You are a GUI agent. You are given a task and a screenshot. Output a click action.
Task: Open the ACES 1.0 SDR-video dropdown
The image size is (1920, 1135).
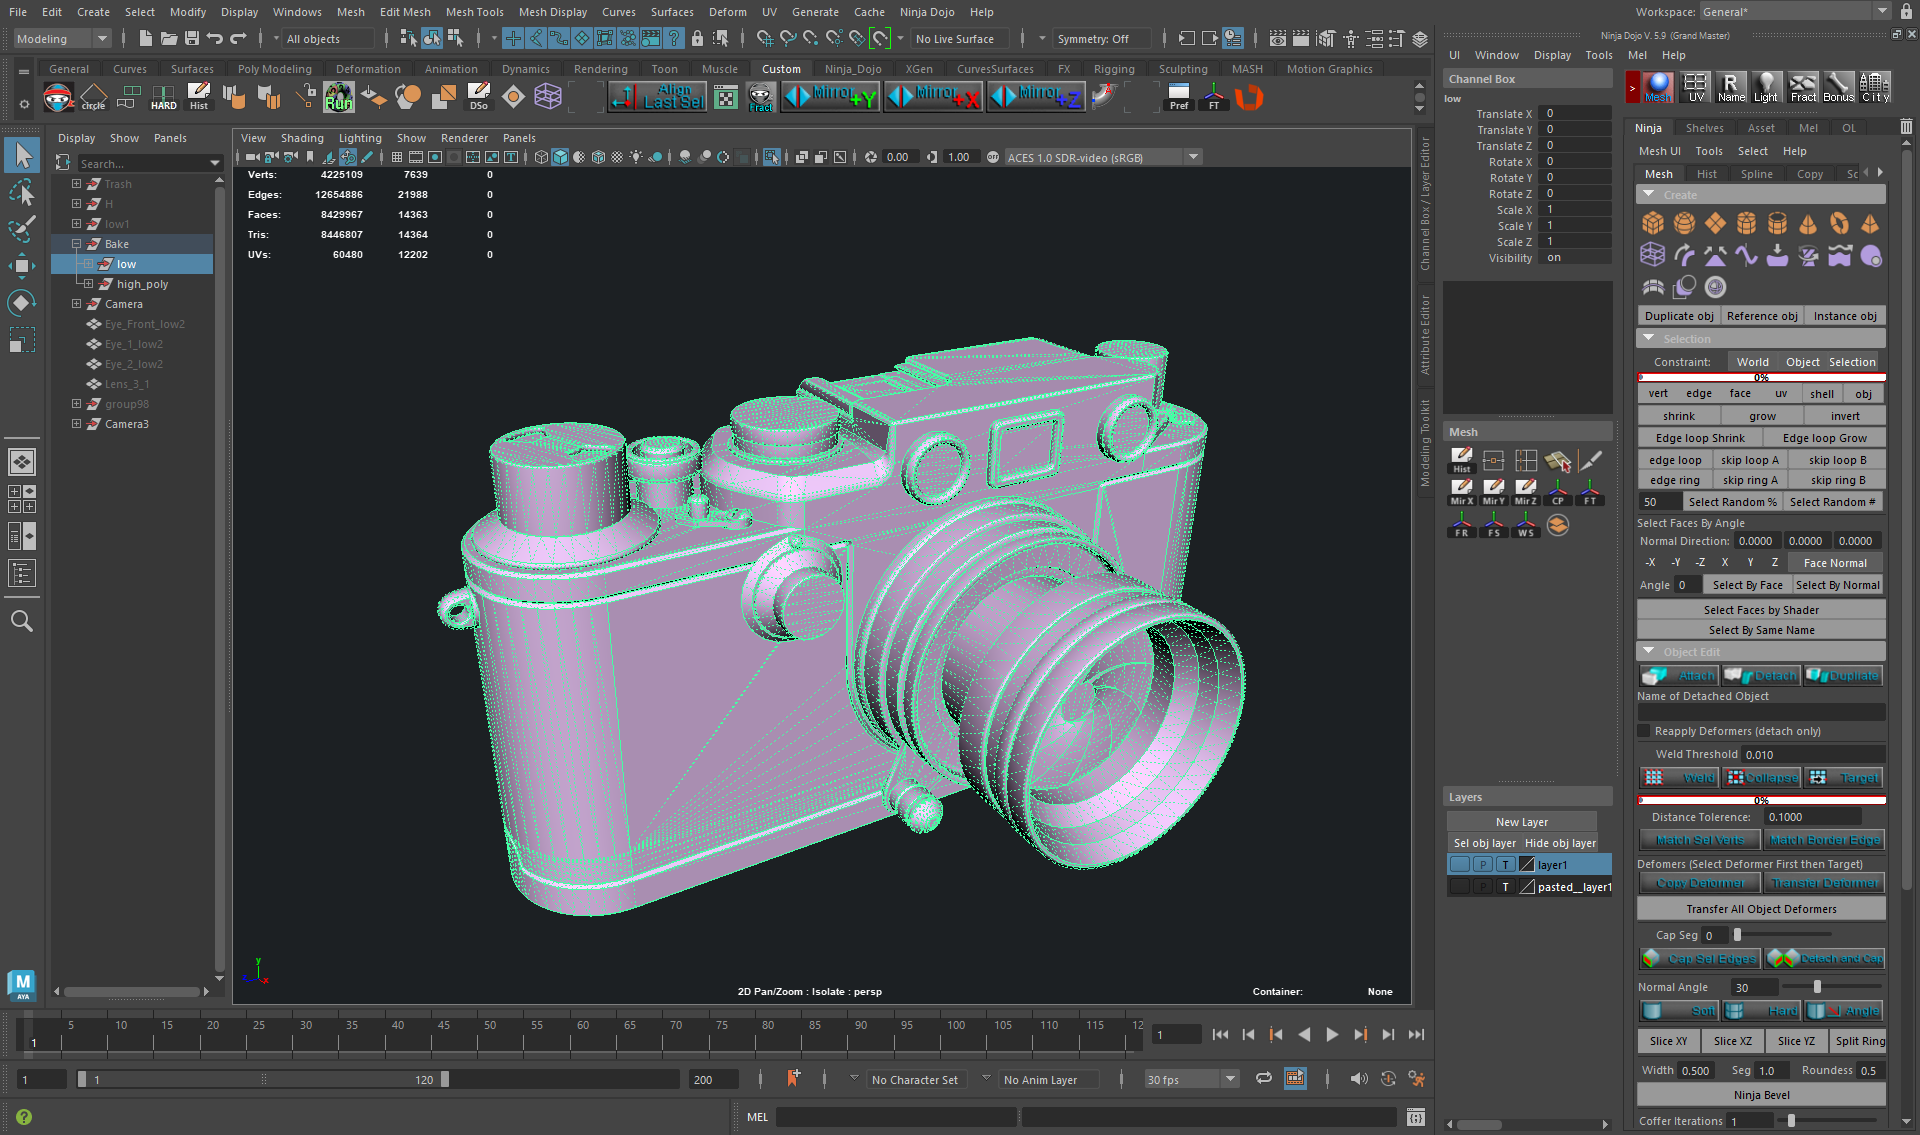click(x=1193, y=157)
